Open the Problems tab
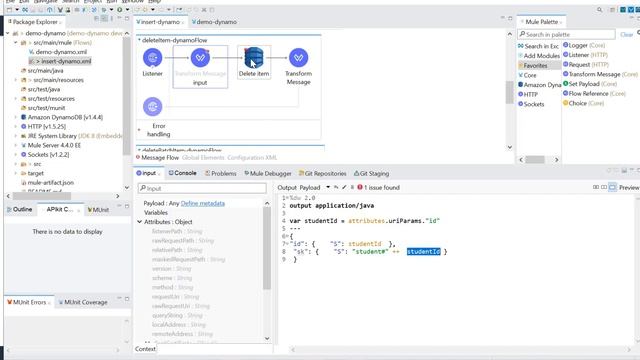The height and width of the screenshot is (360, 640). tap(220, 173)
